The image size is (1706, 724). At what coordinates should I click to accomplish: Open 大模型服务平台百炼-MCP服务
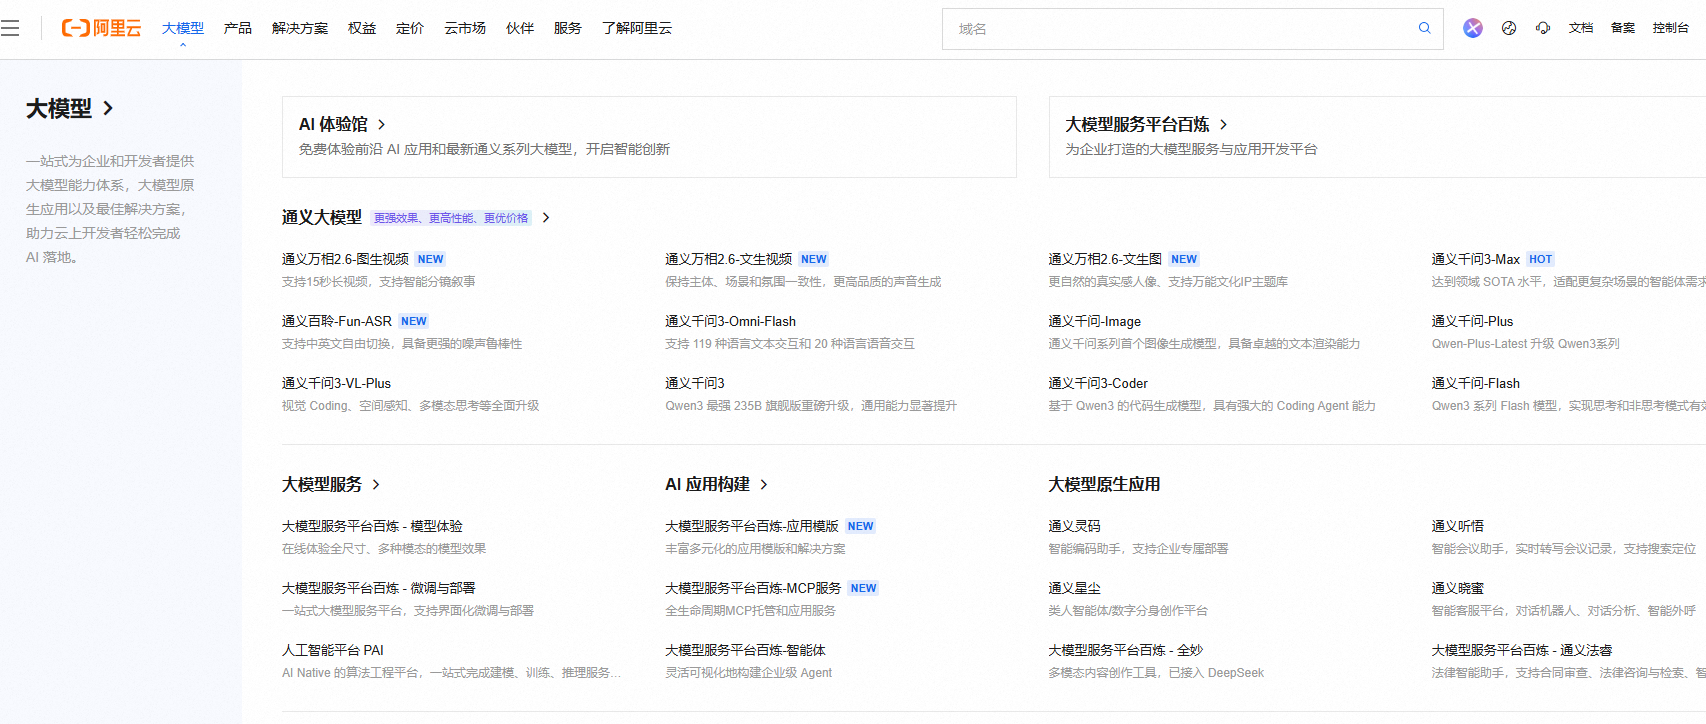(x=753, y=588)
